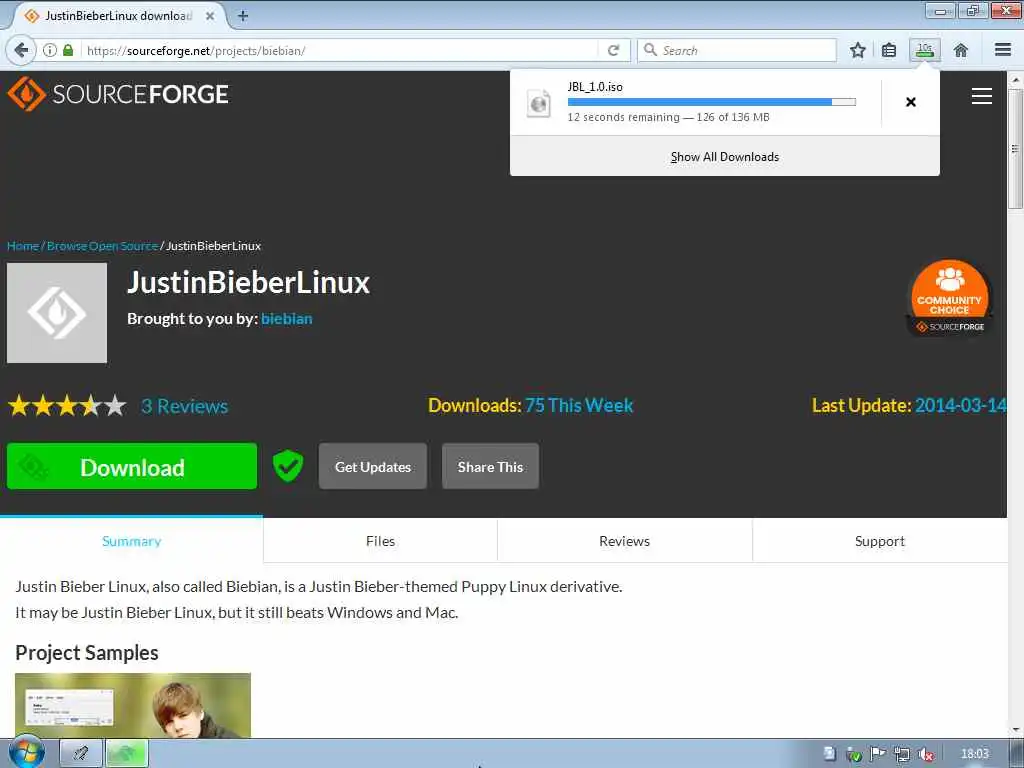Viewport: 1024px width, 768px height.
Task: Click the JBL_1.0.iso file icon
Action: [x=539, y=103]
